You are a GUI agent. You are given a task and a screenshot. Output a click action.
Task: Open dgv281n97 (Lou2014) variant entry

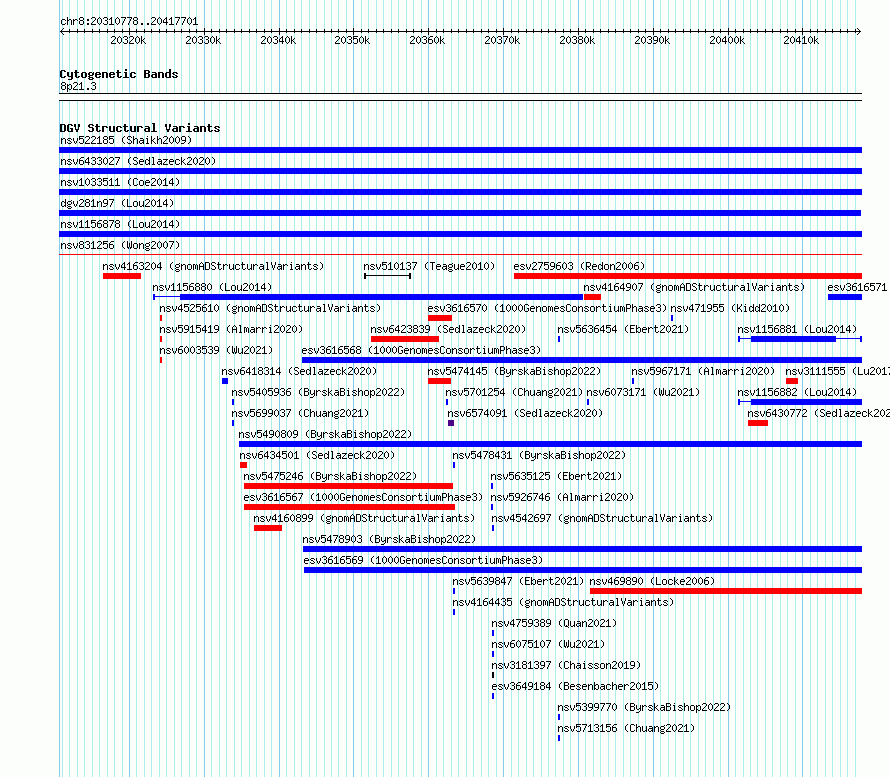coord(117,203)
